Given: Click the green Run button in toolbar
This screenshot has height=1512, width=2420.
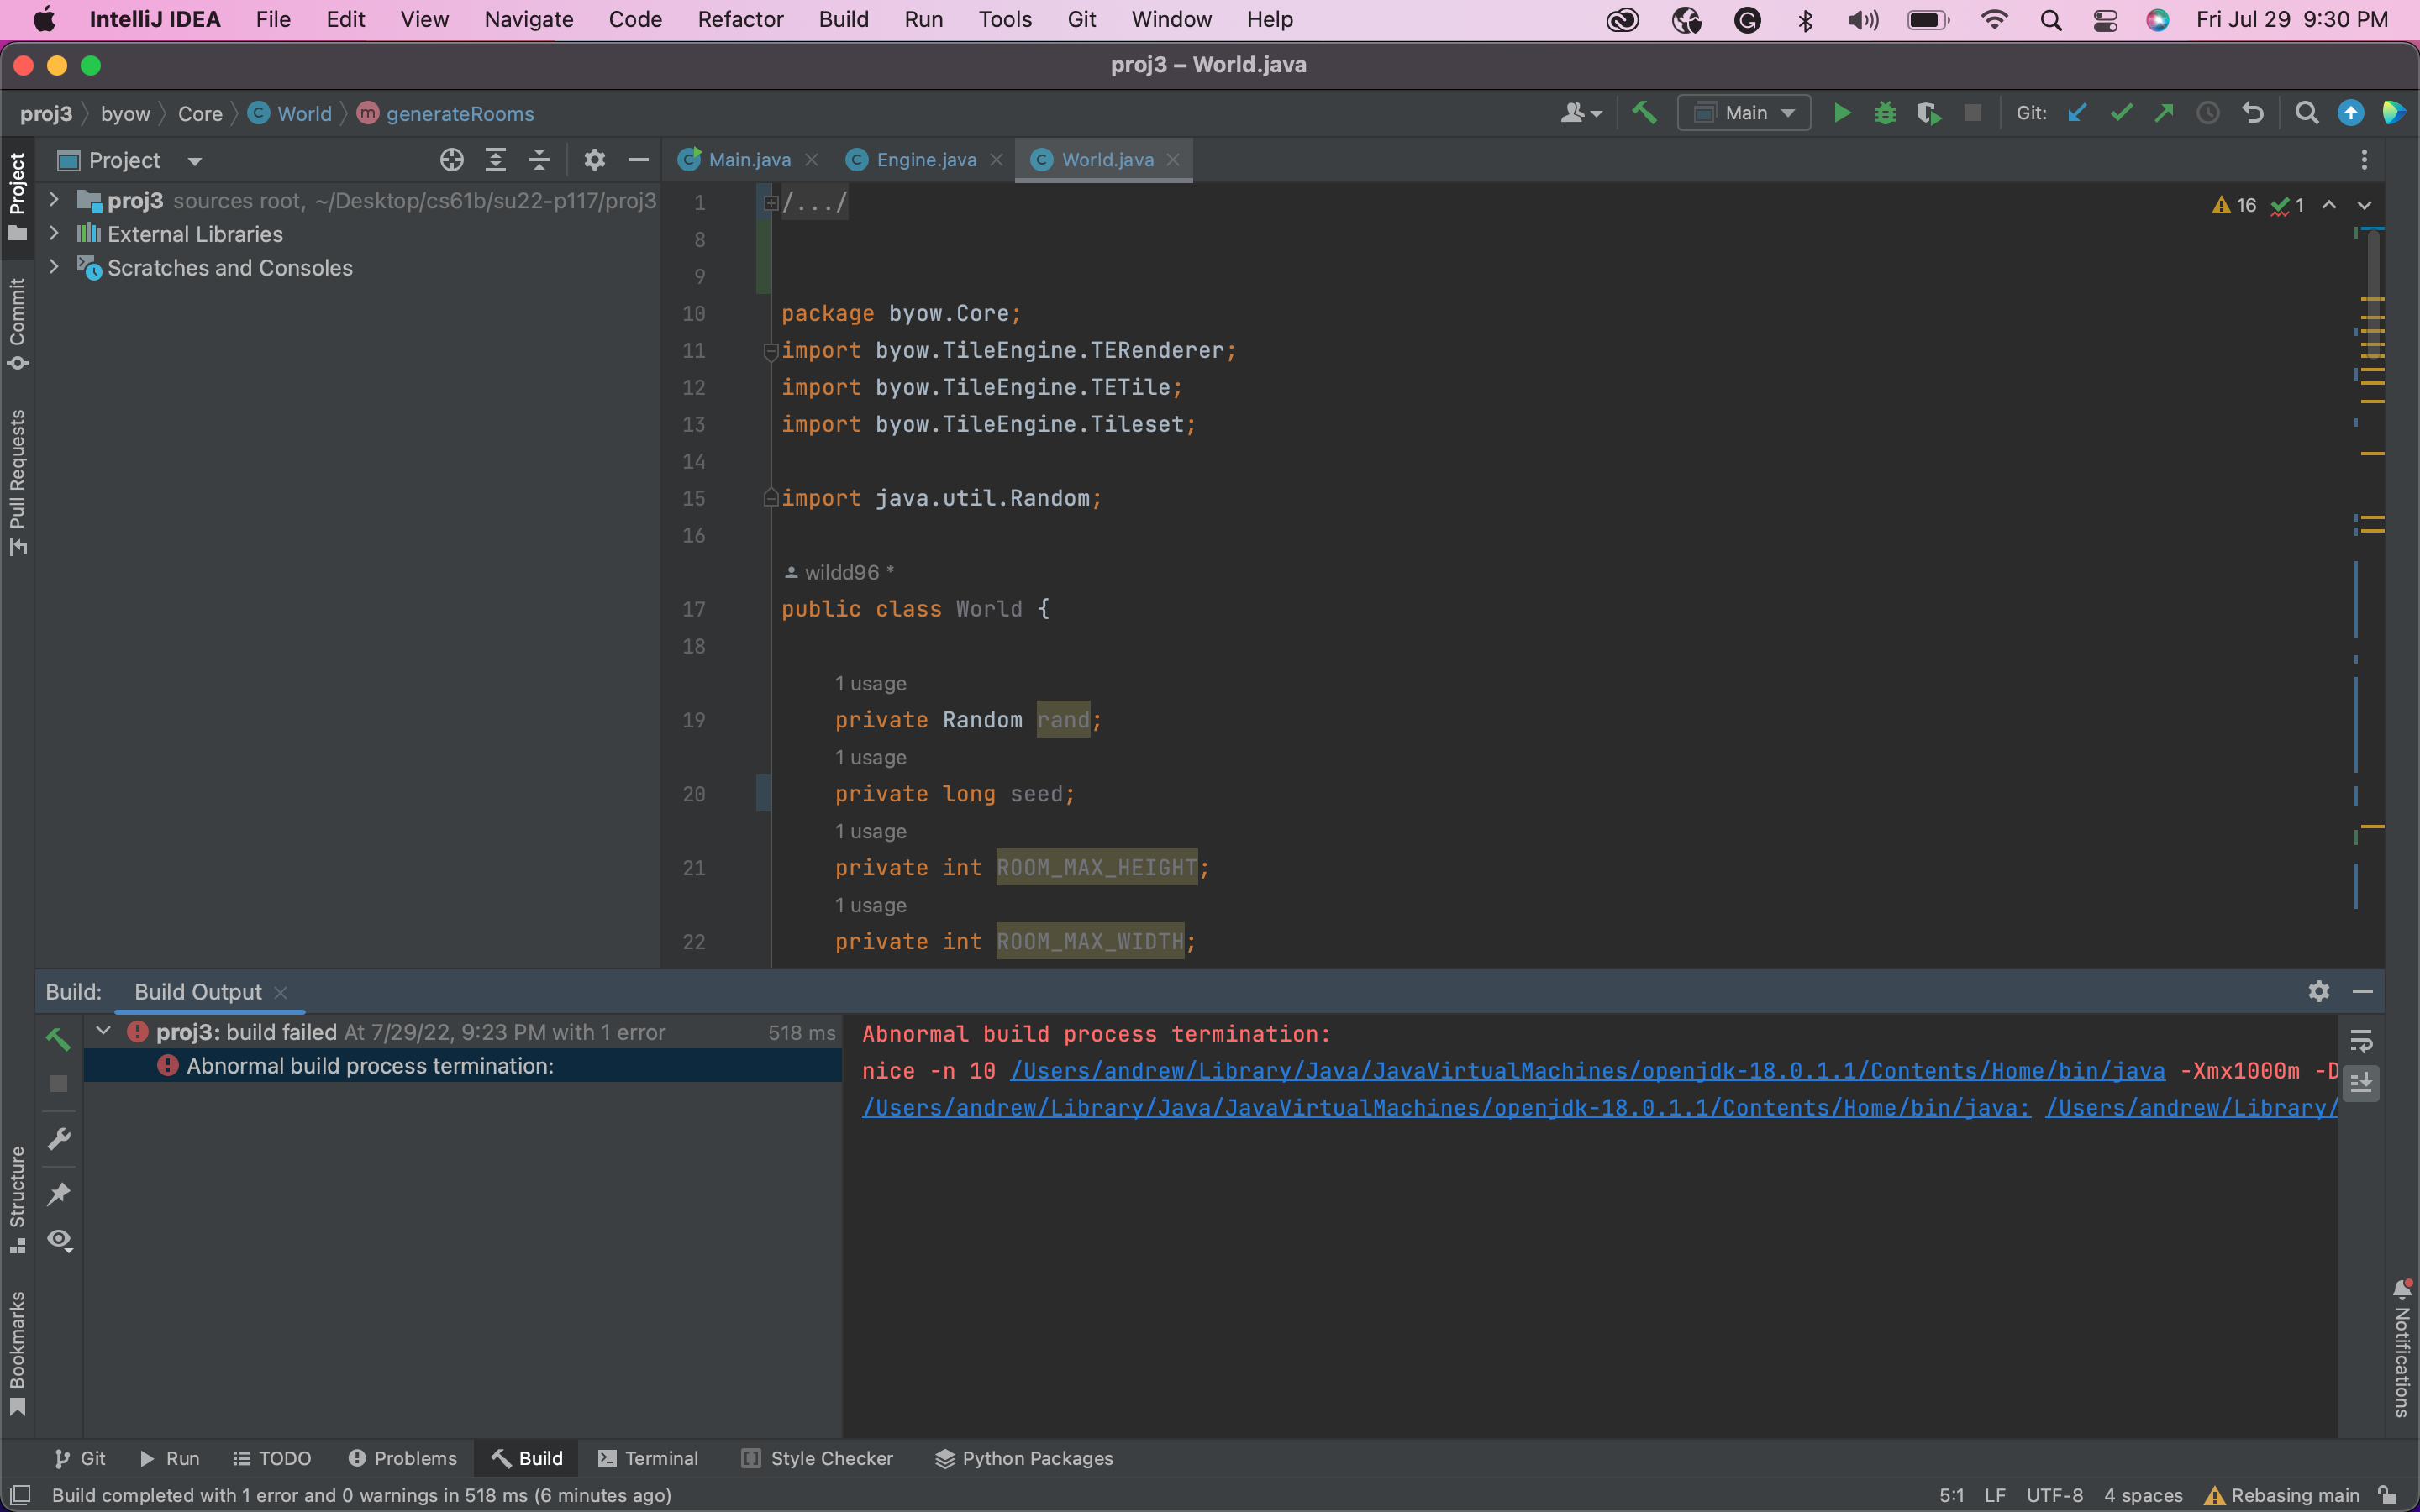Looking at the screenshot, I should 1842,113.
